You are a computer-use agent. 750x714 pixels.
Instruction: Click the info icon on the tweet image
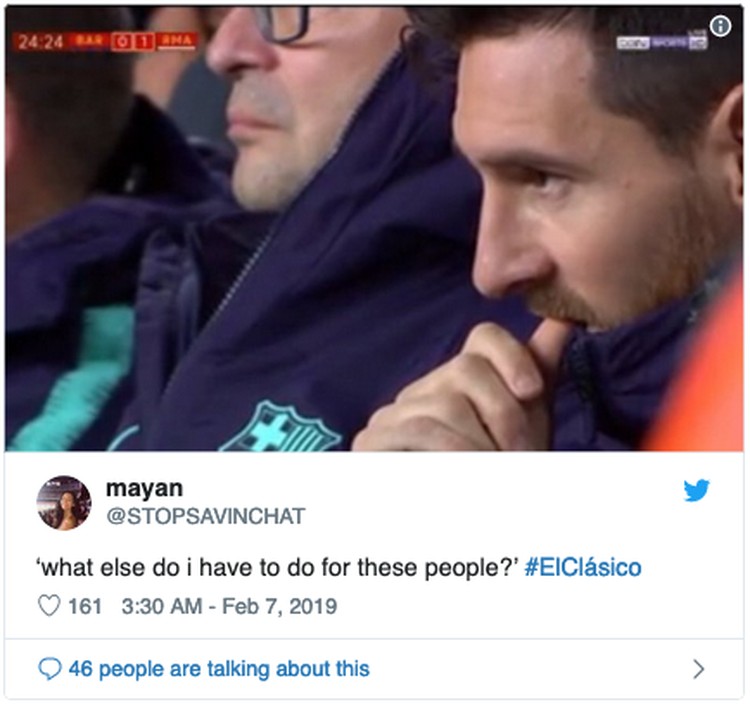tap(720, 26)
